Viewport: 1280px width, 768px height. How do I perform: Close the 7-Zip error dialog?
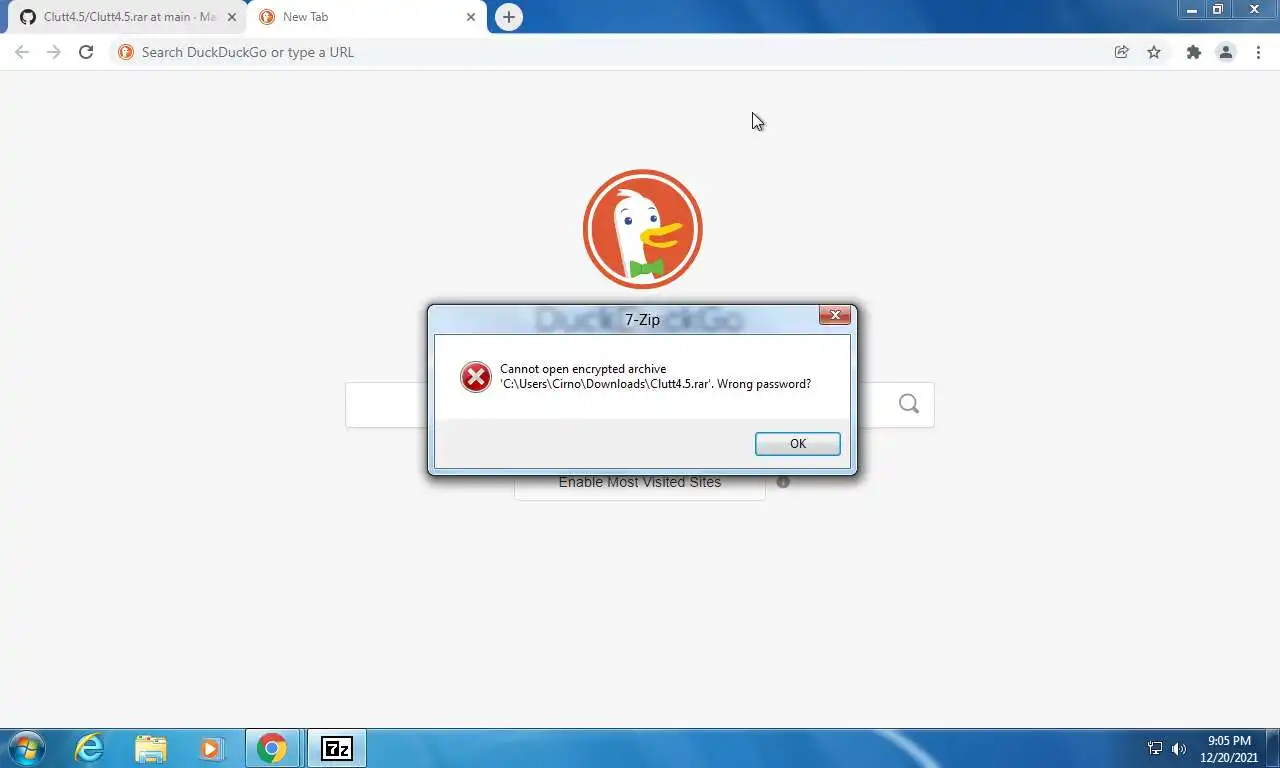[x=835, y=315]
